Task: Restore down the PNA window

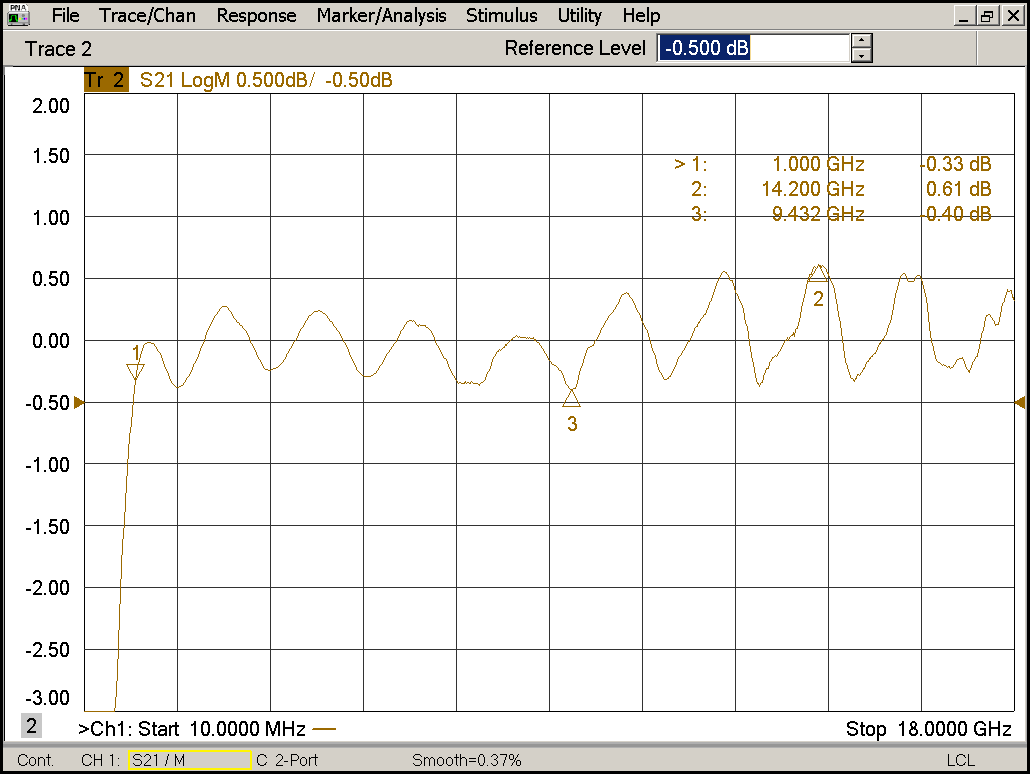Action: click(x=987, y=16)
